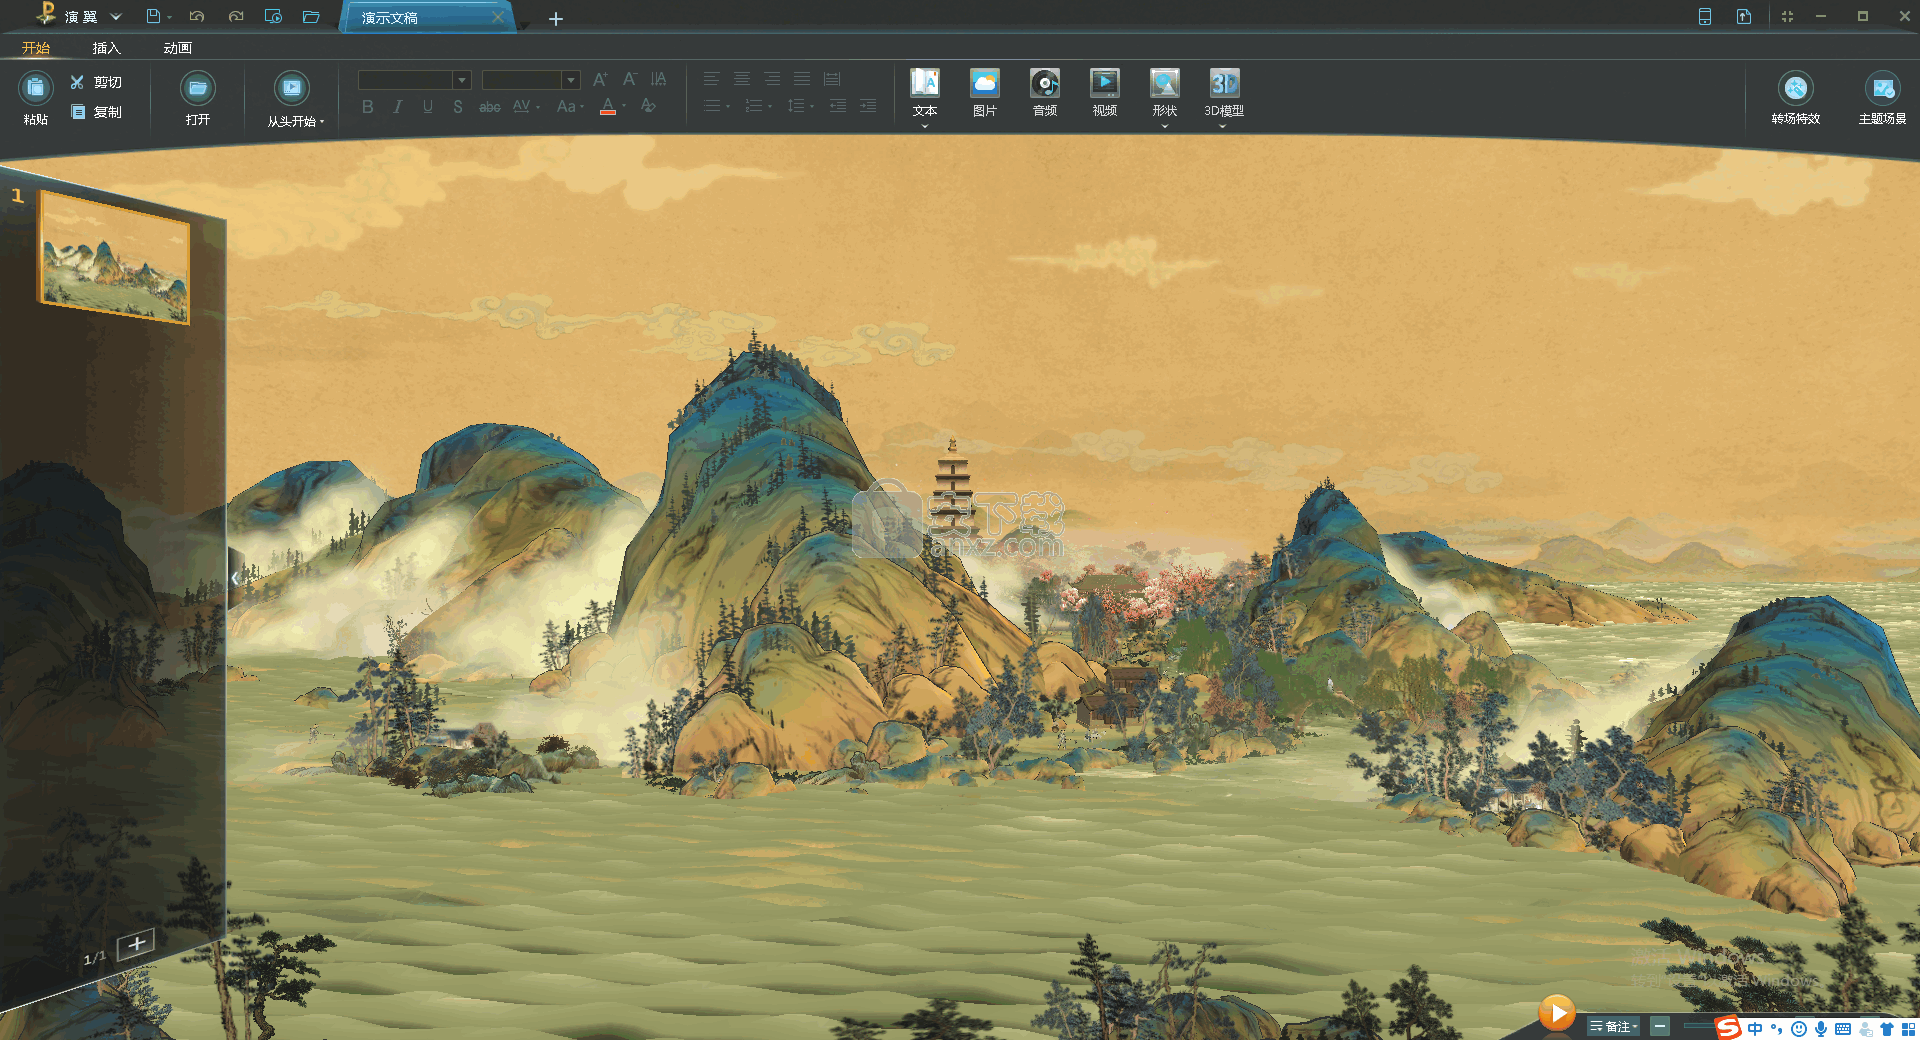Click the preview playback icon in title bar

coord(273,16)
